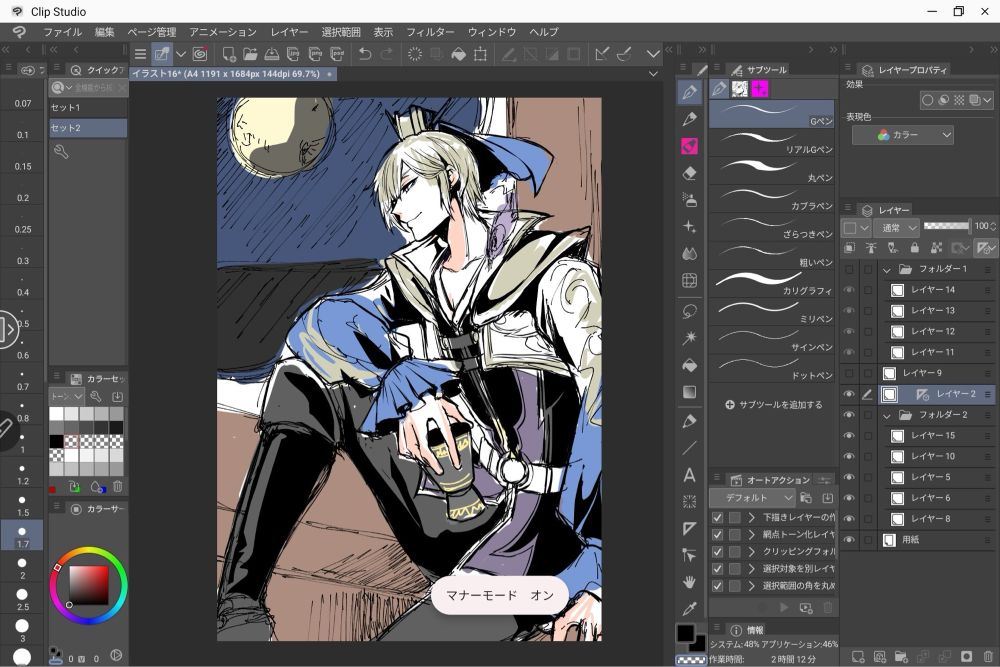
Task: Click サブツールを追加する button
Action: coord(774,404)
